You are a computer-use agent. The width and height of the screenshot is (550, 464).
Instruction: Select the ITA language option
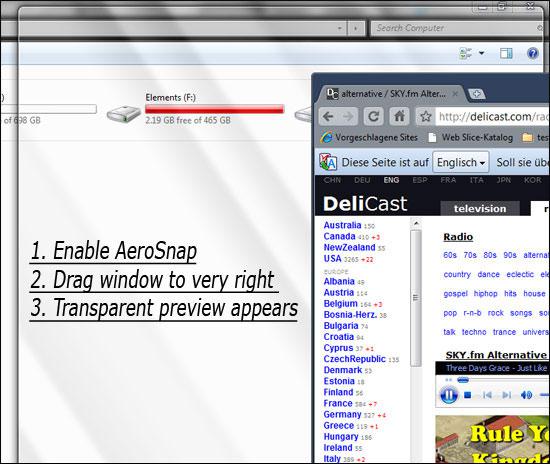(x=477, y=180)
